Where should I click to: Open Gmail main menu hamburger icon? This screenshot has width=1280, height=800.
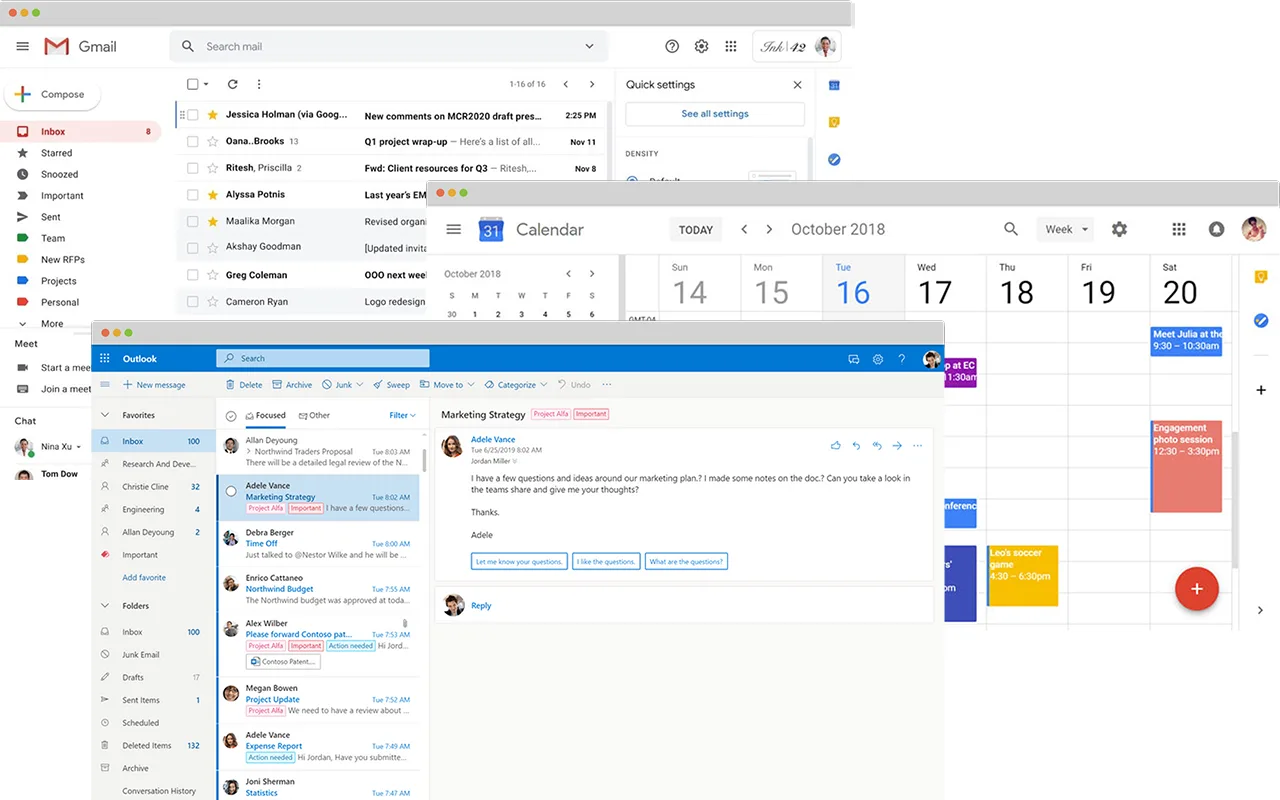pyautogui.click(x=23, y=46)
